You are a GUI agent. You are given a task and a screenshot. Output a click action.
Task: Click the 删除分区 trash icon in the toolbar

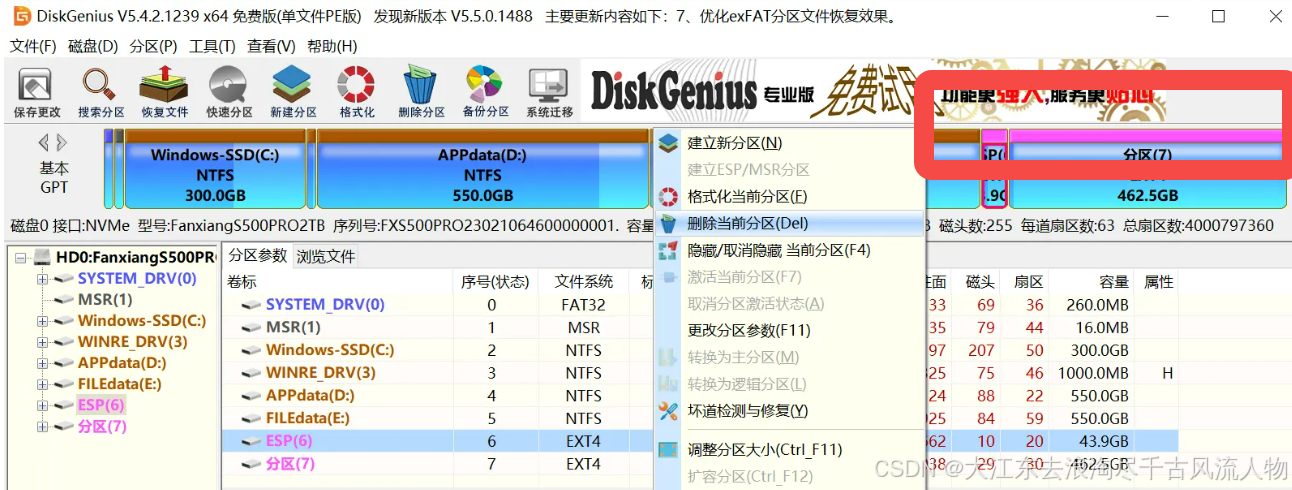pyautogui.click(x=421, y=92)
